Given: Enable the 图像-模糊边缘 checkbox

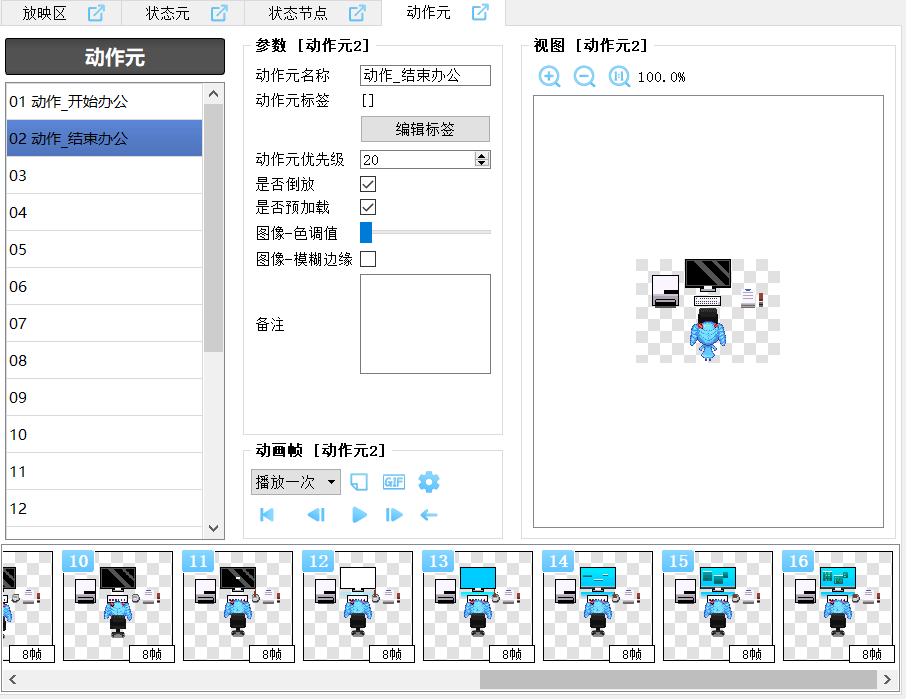Looking at the screenshot, I should point(368,259).
